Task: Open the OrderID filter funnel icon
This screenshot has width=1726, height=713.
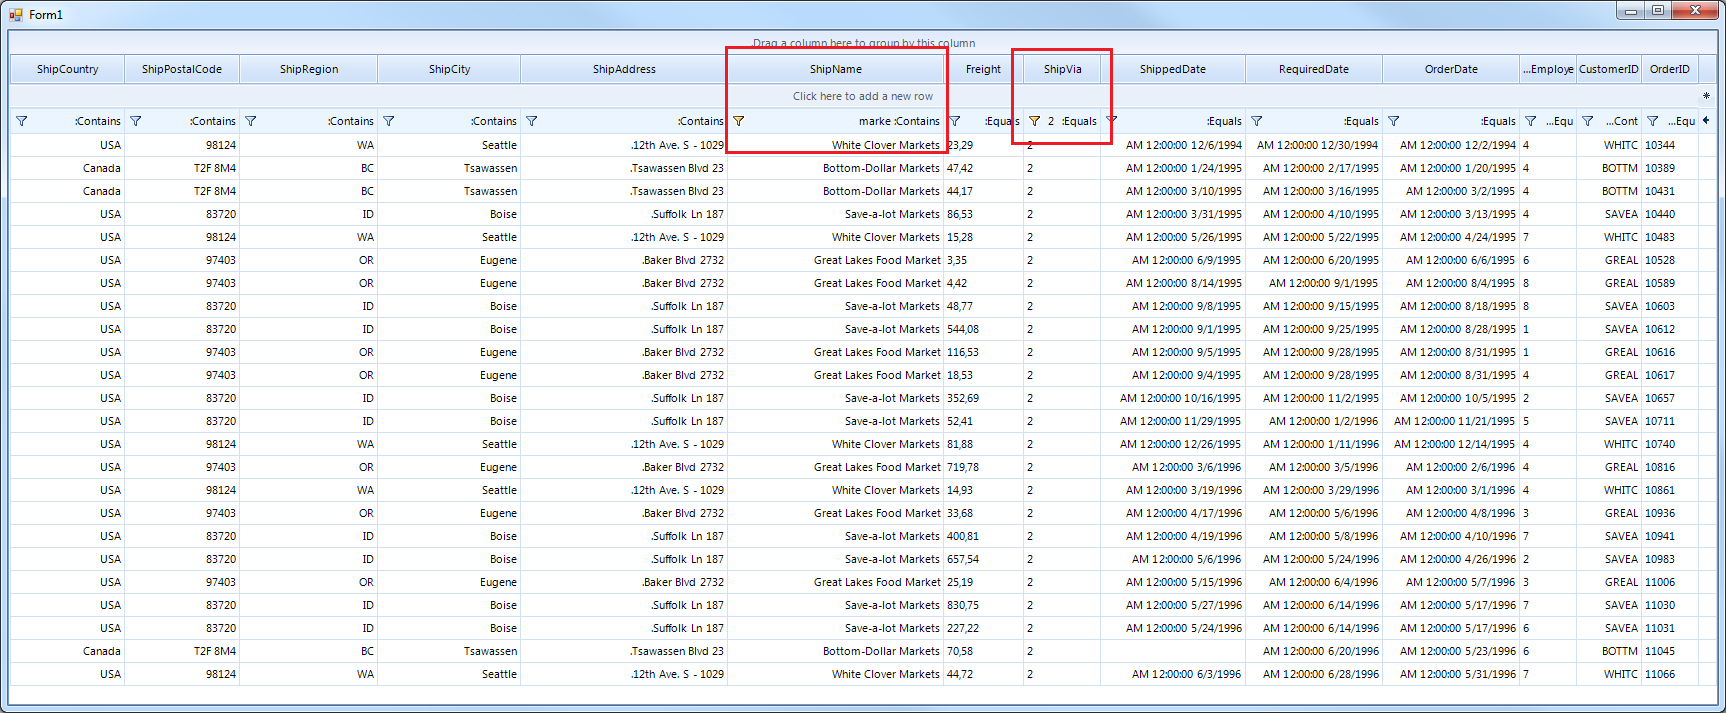Action: pos(1653,121)
